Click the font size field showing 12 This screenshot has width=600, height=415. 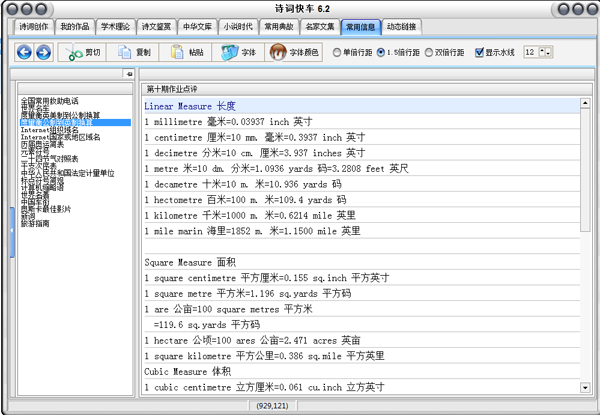[x=531, y=52]
